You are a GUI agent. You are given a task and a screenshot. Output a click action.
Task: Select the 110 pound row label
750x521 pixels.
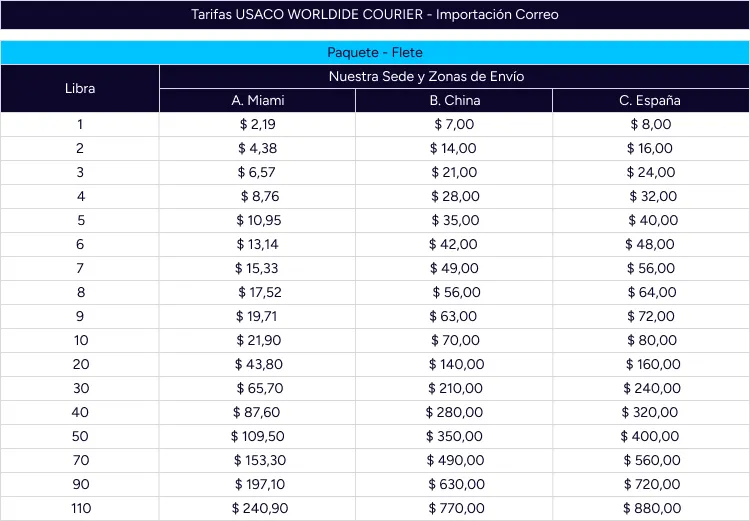pos(80,508)
